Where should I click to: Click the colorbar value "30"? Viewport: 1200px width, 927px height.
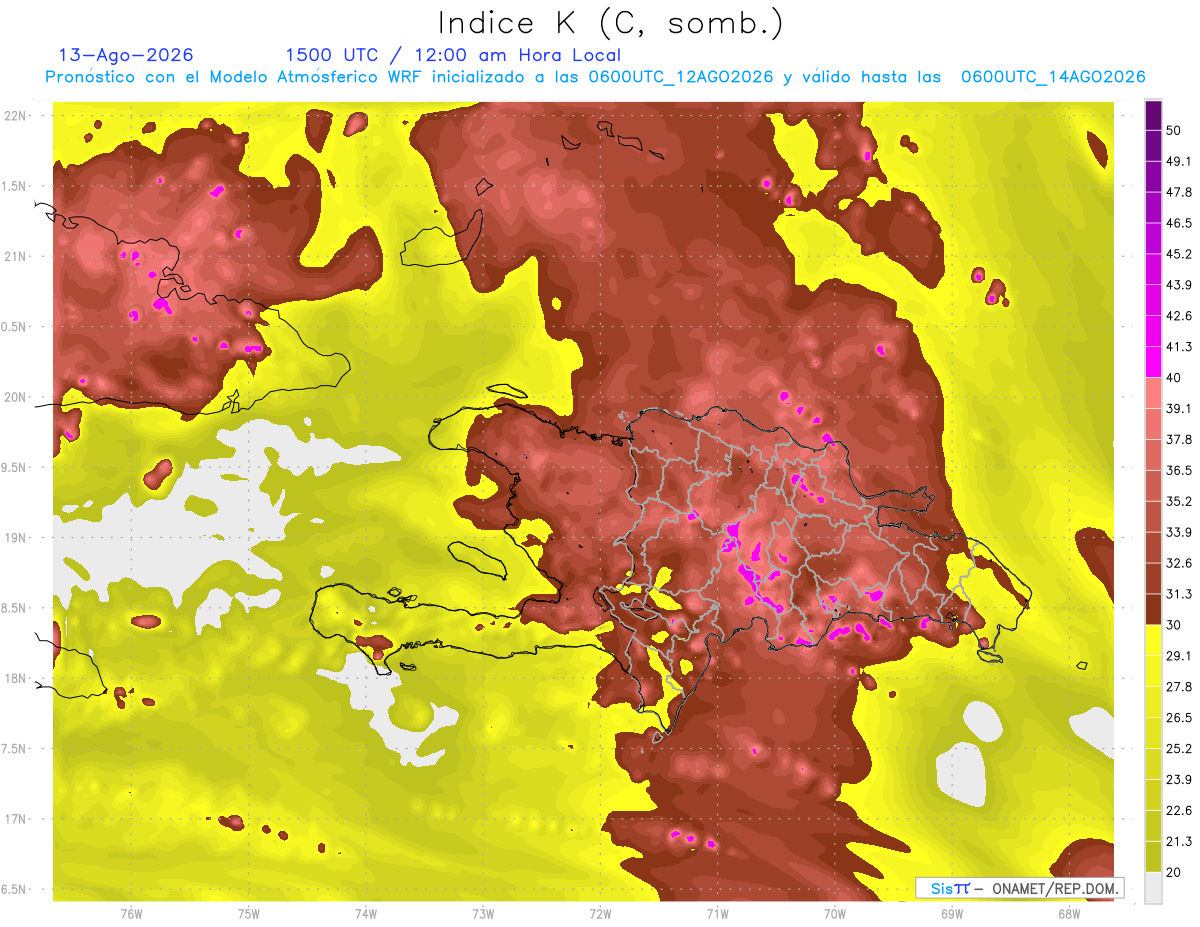coord(1175,625)
